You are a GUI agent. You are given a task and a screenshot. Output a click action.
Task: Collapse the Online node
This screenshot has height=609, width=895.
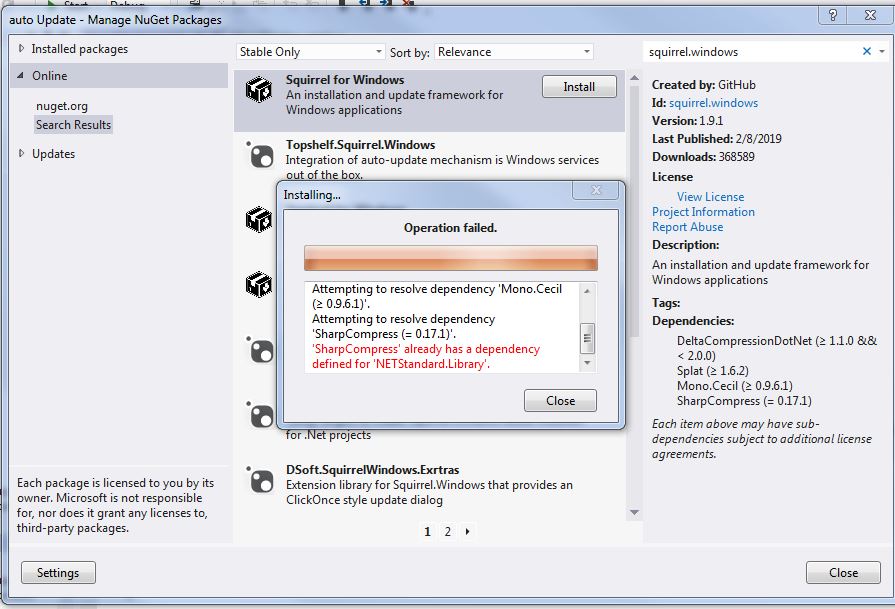click(21, 75)
